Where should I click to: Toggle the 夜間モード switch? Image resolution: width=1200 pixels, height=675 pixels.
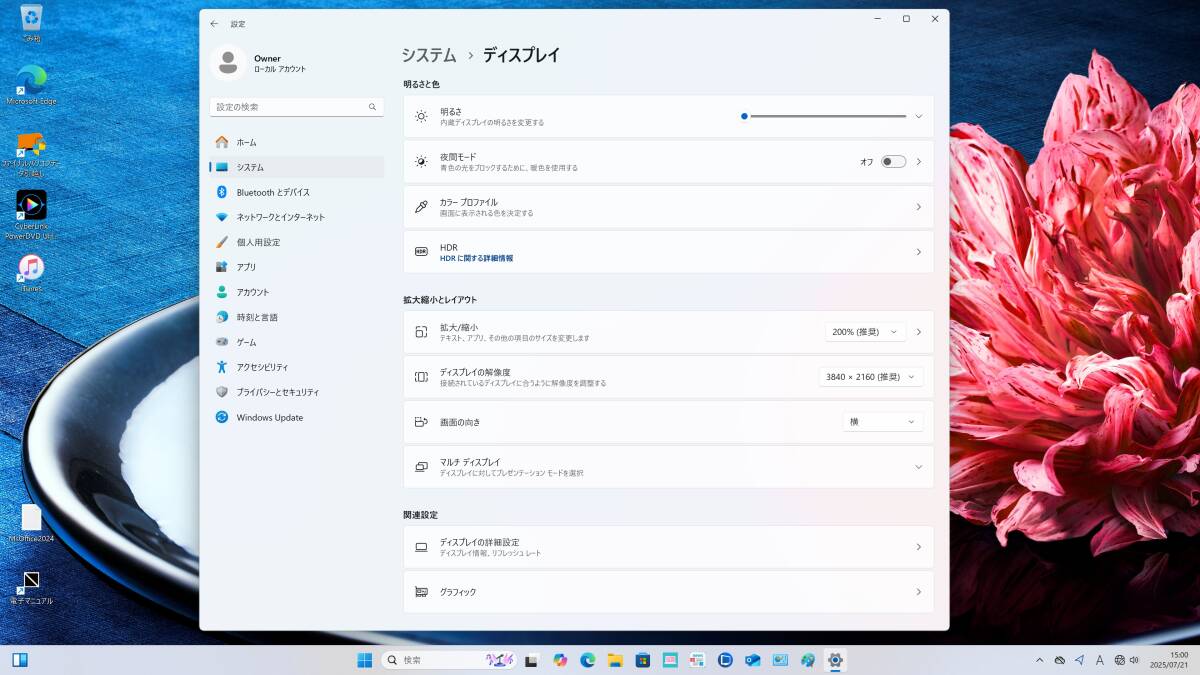[x=893, y=162]
